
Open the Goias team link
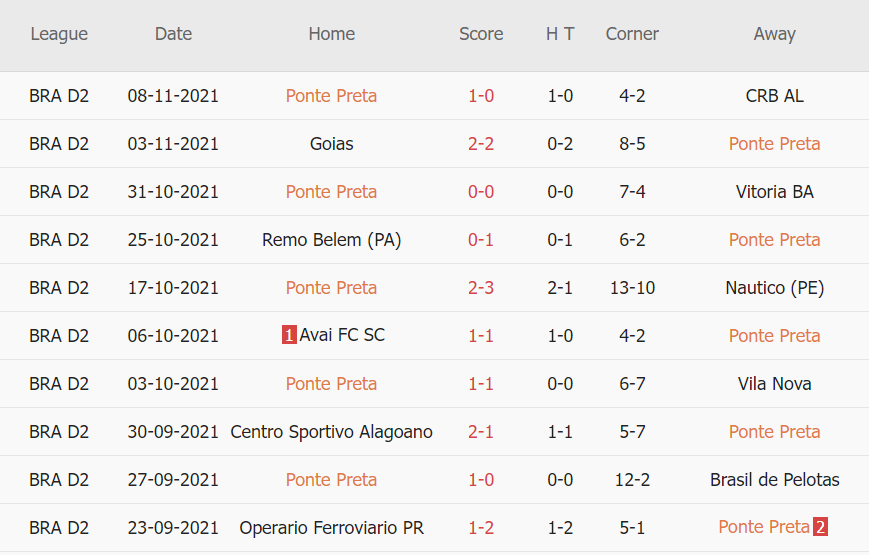point(331,144)
